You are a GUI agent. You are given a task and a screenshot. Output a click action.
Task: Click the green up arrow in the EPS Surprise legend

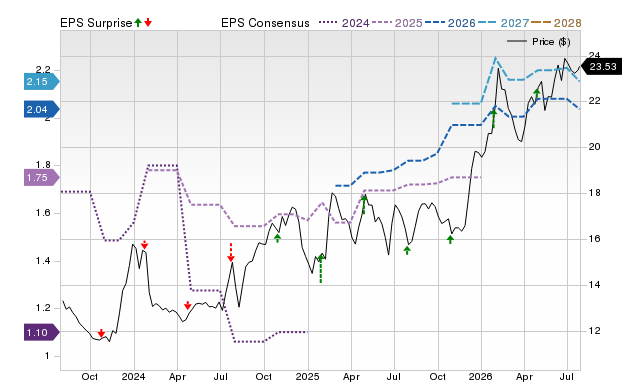tap(138, 22)
